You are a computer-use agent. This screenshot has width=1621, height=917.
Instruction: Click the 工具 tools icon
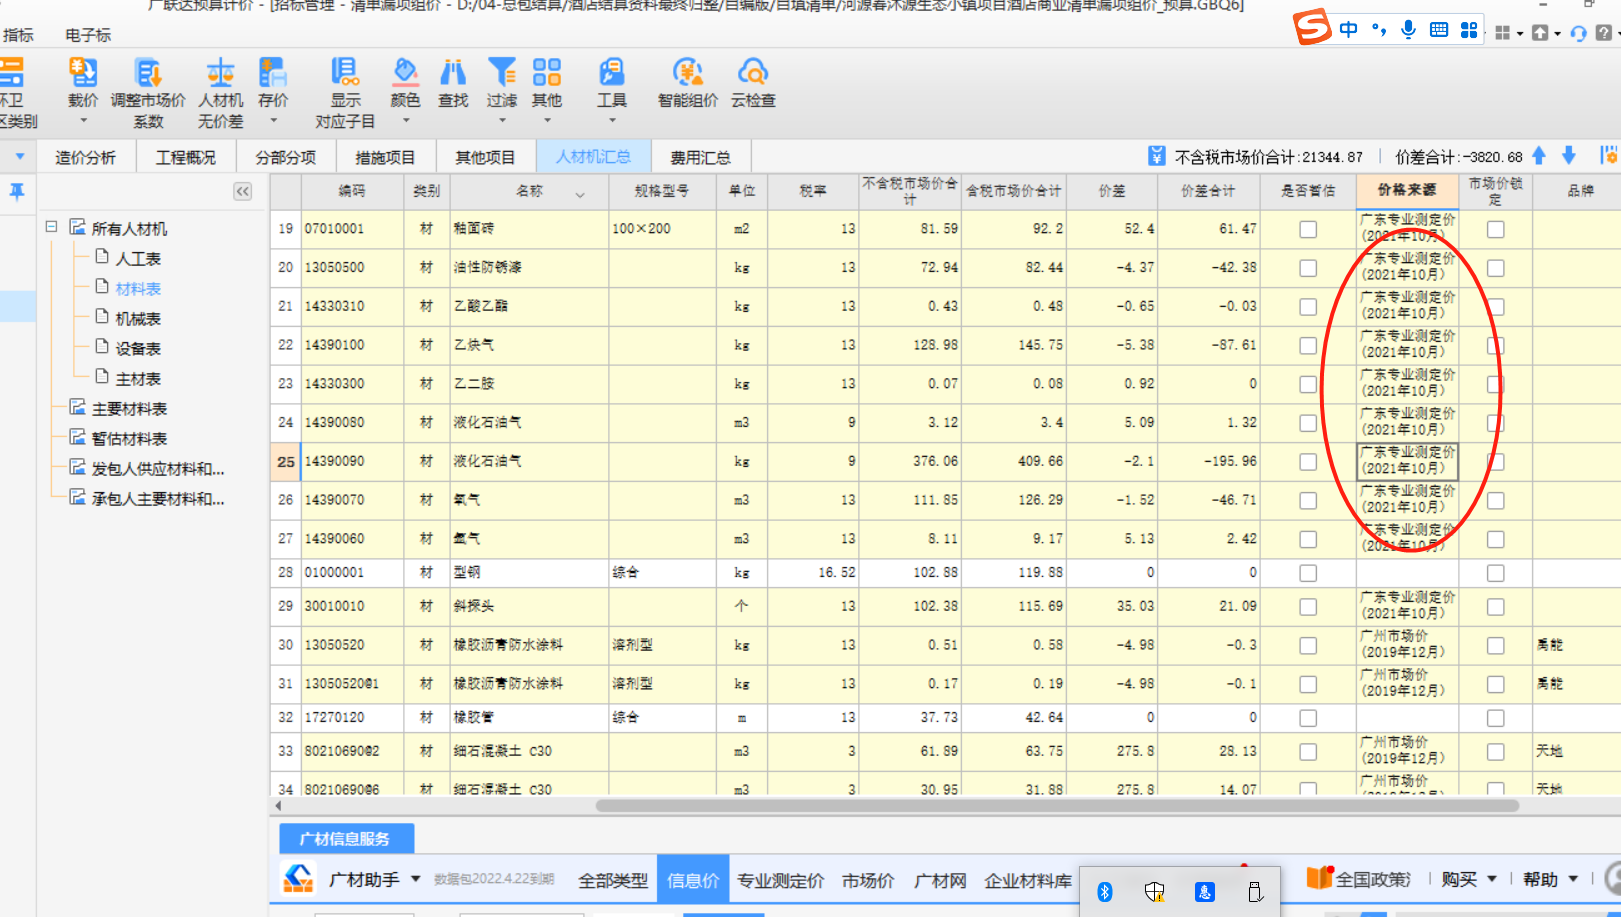click(x=611, y=72)
